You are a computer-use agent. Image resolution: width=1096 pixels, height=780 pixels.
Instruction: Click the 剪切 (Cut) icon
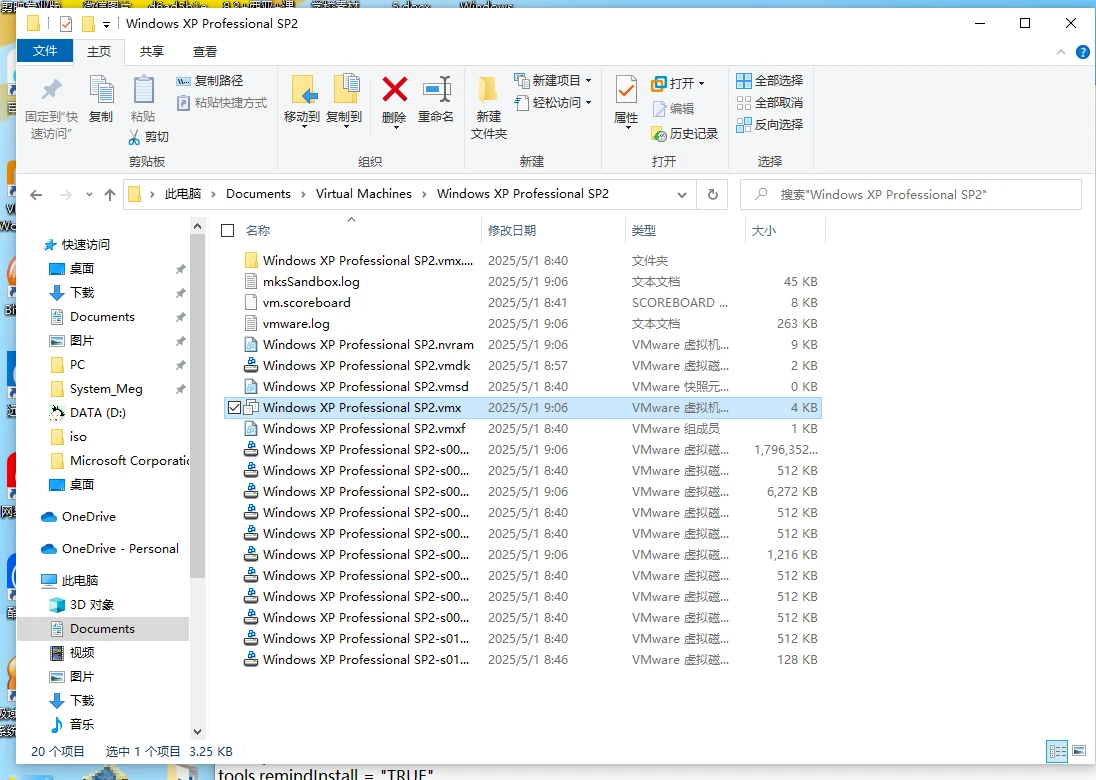point(152,136)
